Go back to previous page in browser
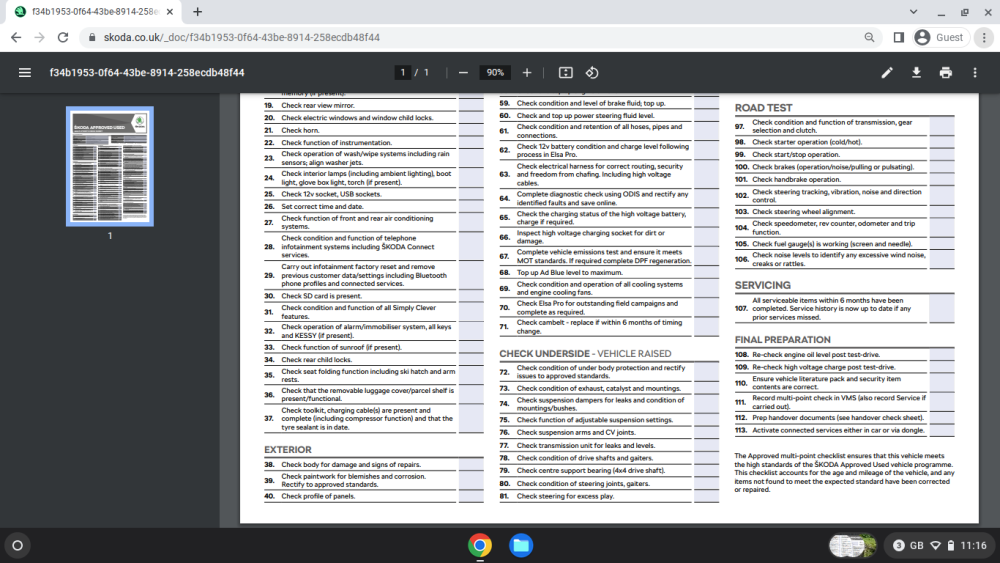 click(16, 38)
